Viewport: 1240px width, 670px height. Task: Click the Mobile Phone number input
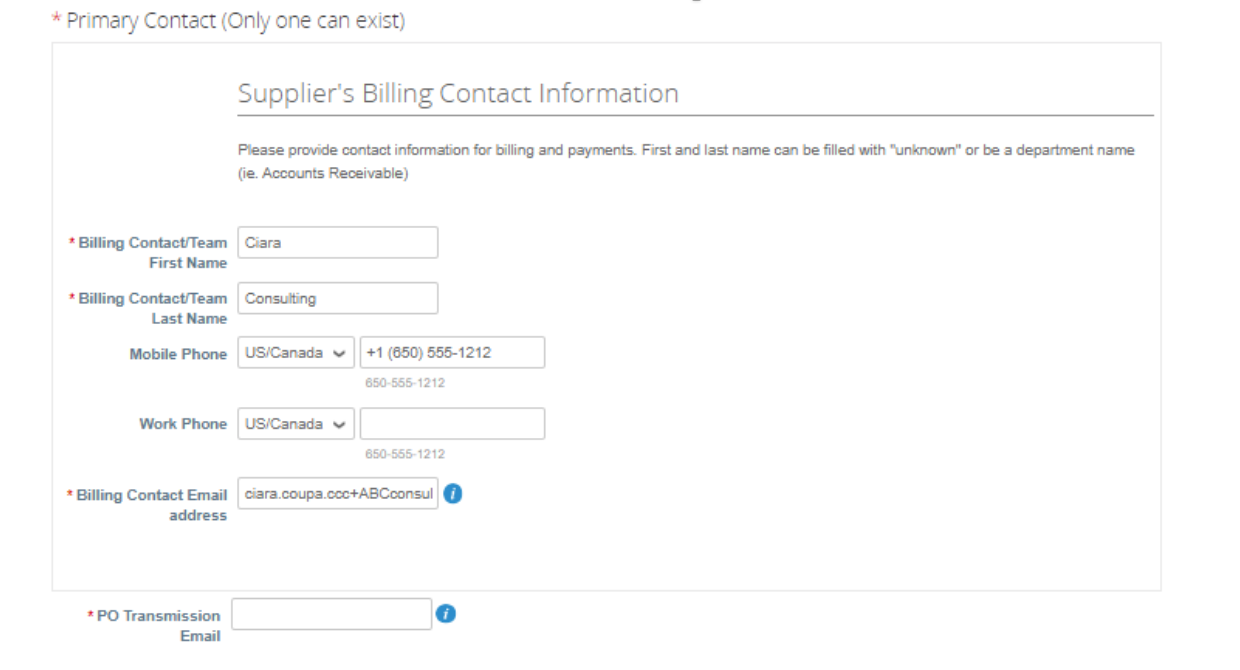click(452, 353)
